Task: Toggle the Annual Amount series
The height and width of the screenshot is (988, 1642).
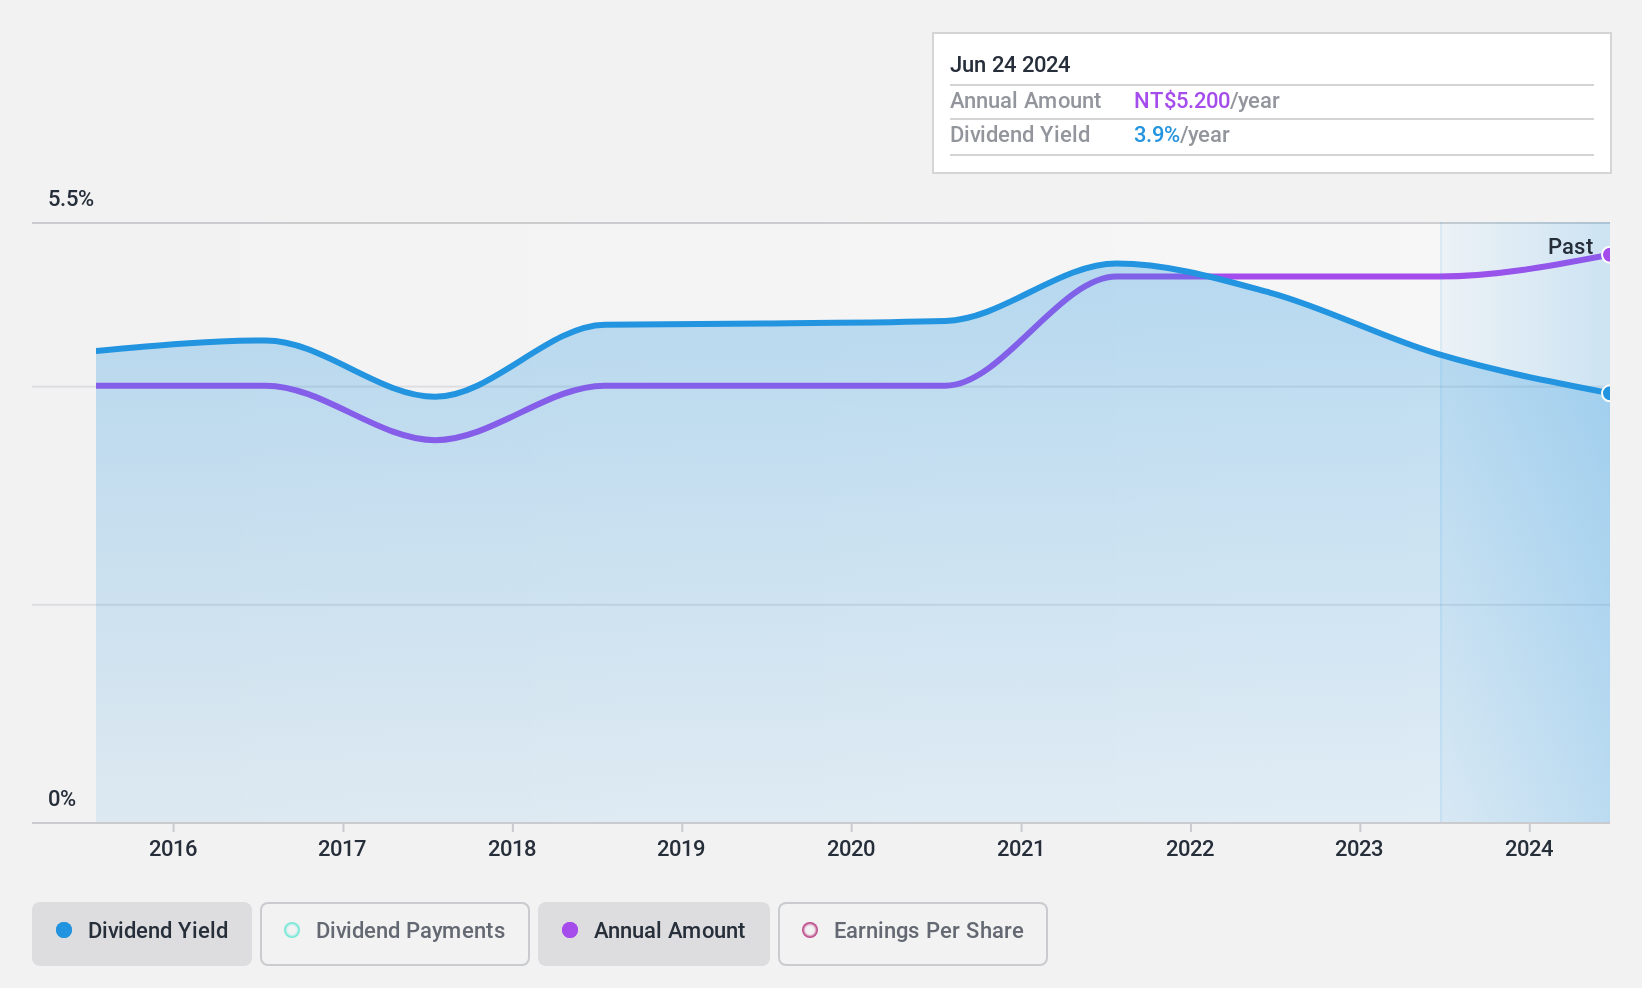Action: click(654, 934)
